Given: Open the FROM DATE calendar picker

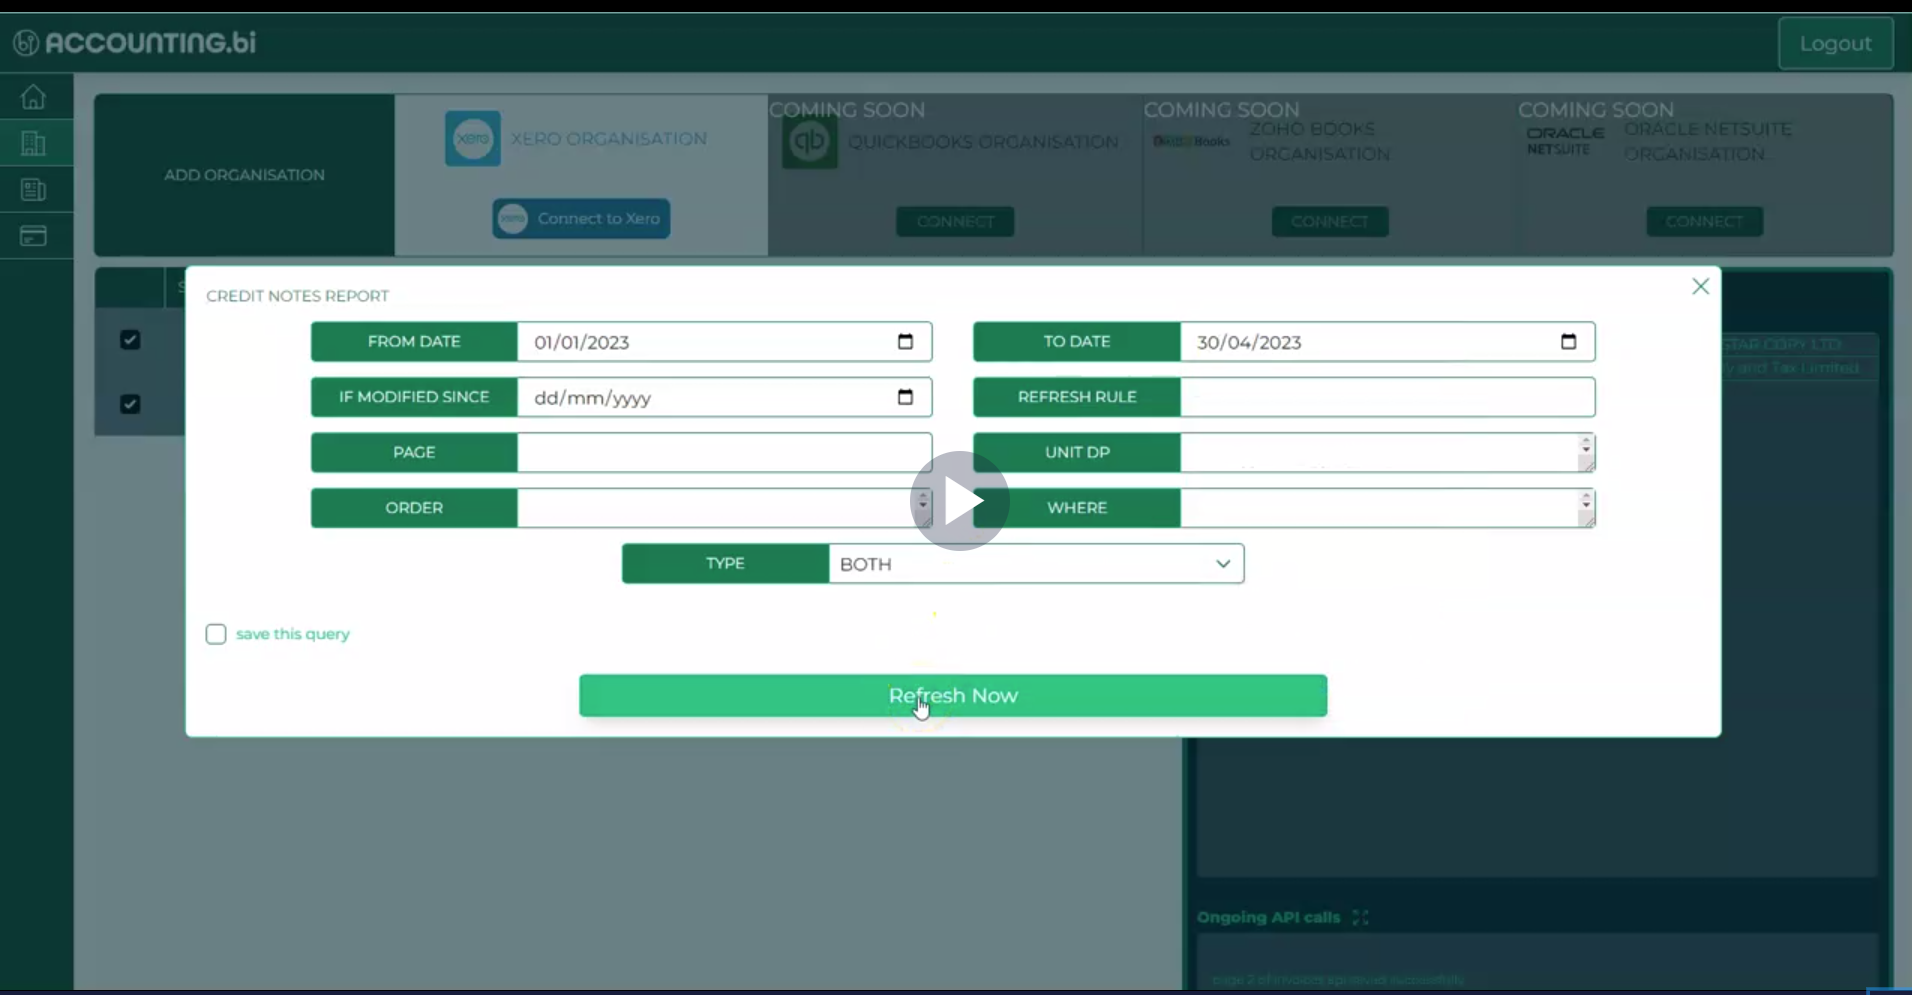Looking at the screenshot, I should click(905, 341).
